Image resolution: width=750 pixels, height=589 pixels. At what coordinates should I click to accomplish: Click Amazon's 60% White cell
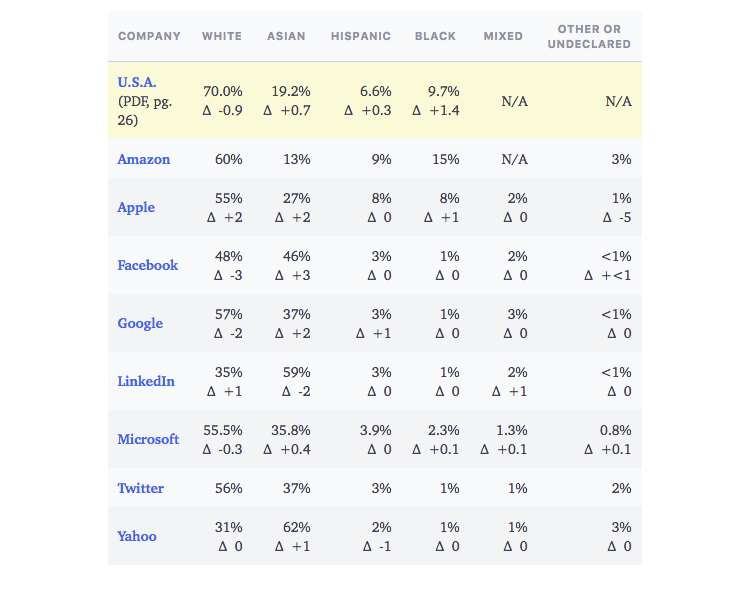click(x=228, y=159)
